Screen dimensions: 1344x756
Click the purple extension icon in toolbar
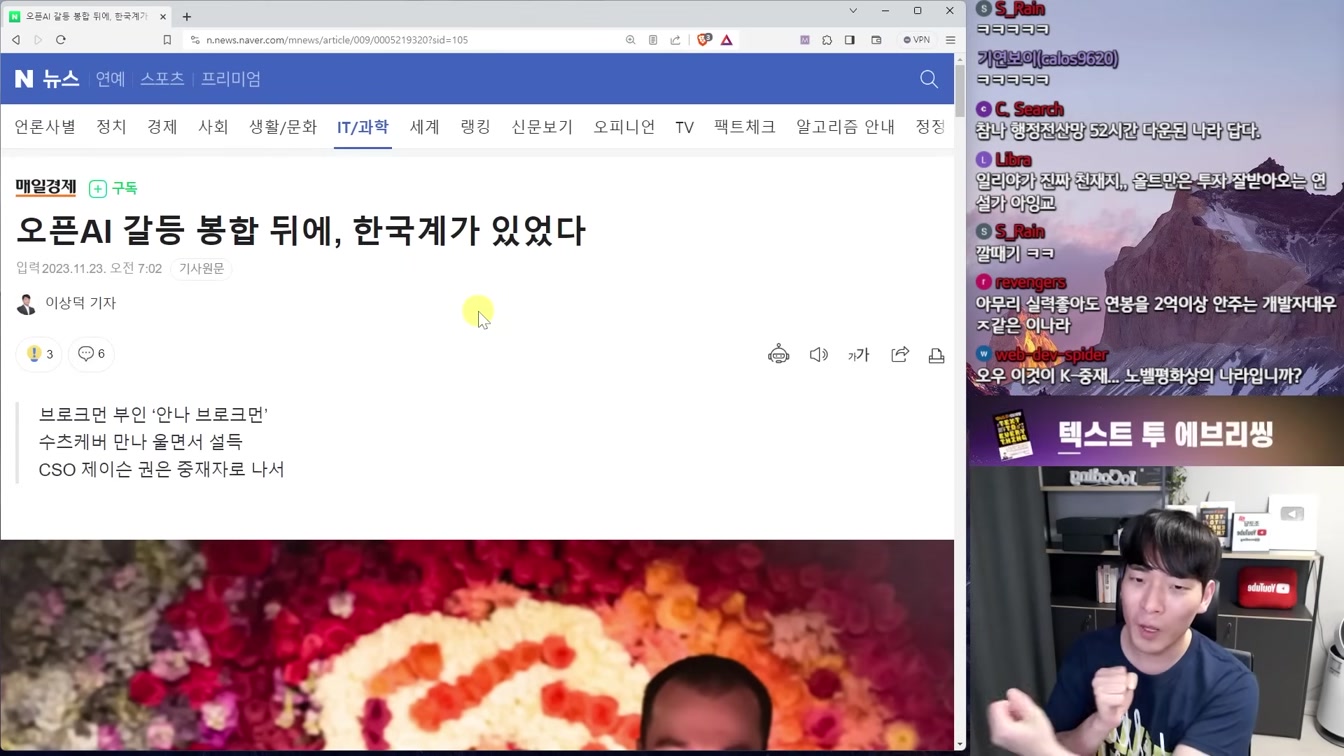(805, 40)
